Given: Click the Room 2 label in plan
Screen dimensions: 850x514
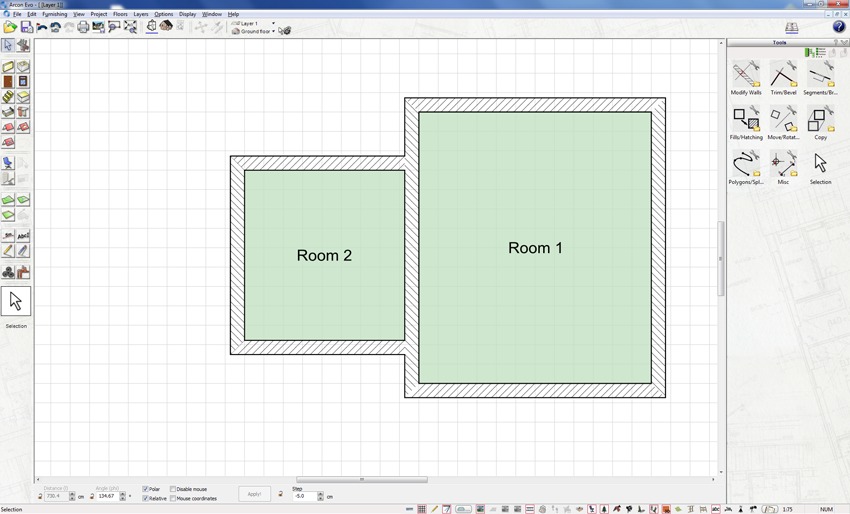Looking at the screenshot, I should click(324, 255).
